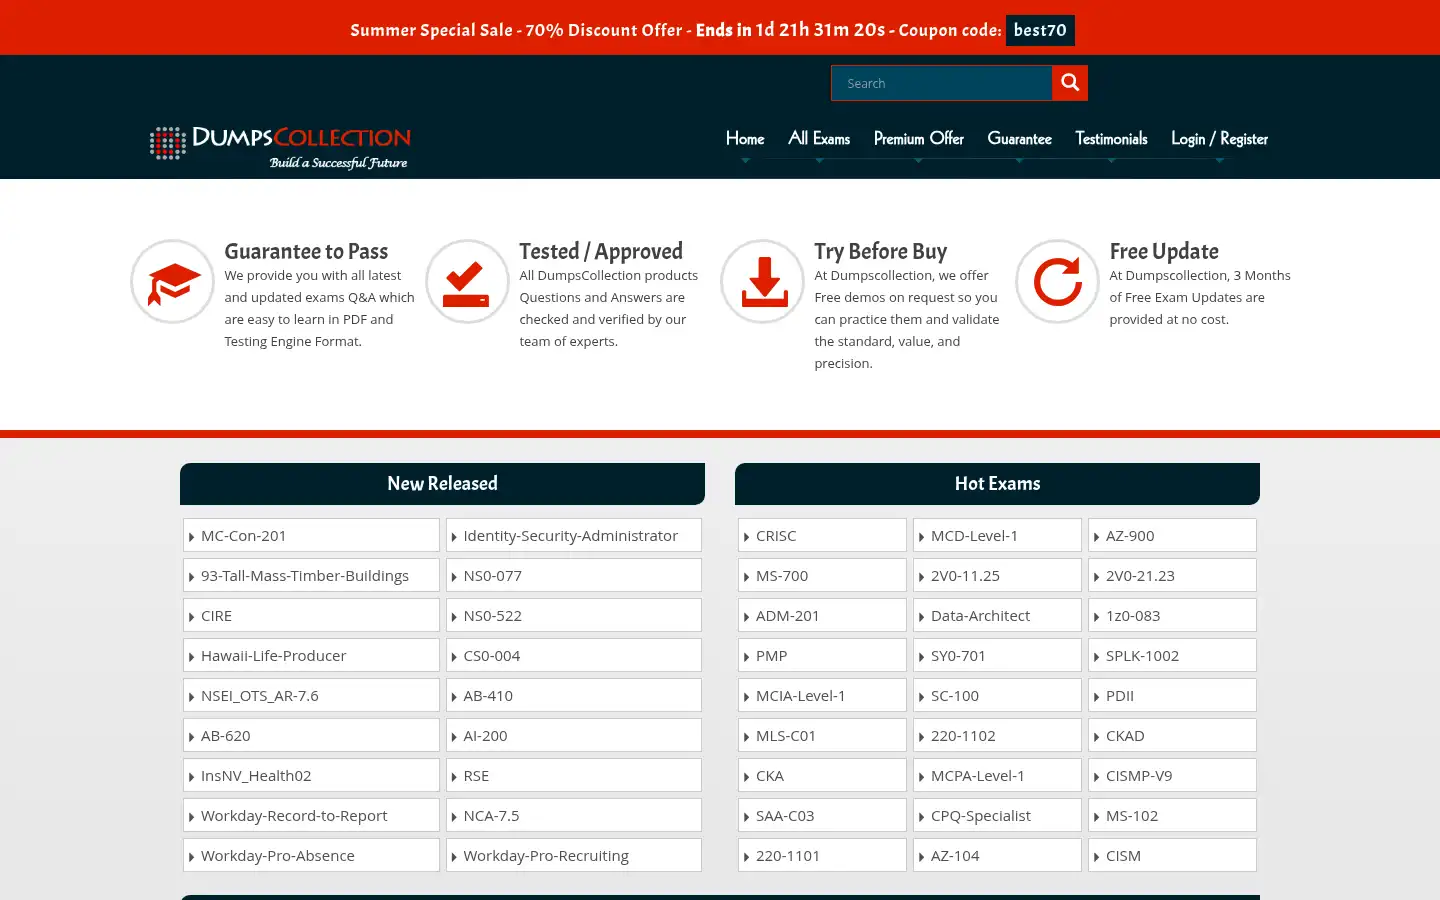Open the ADM-201 hot exam

tap(822, 615)
